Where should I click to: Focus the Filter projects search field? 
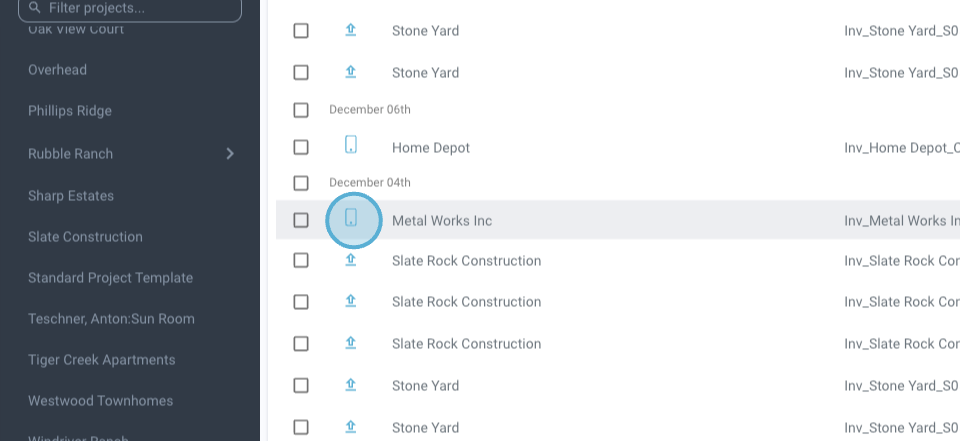[140, 8]
